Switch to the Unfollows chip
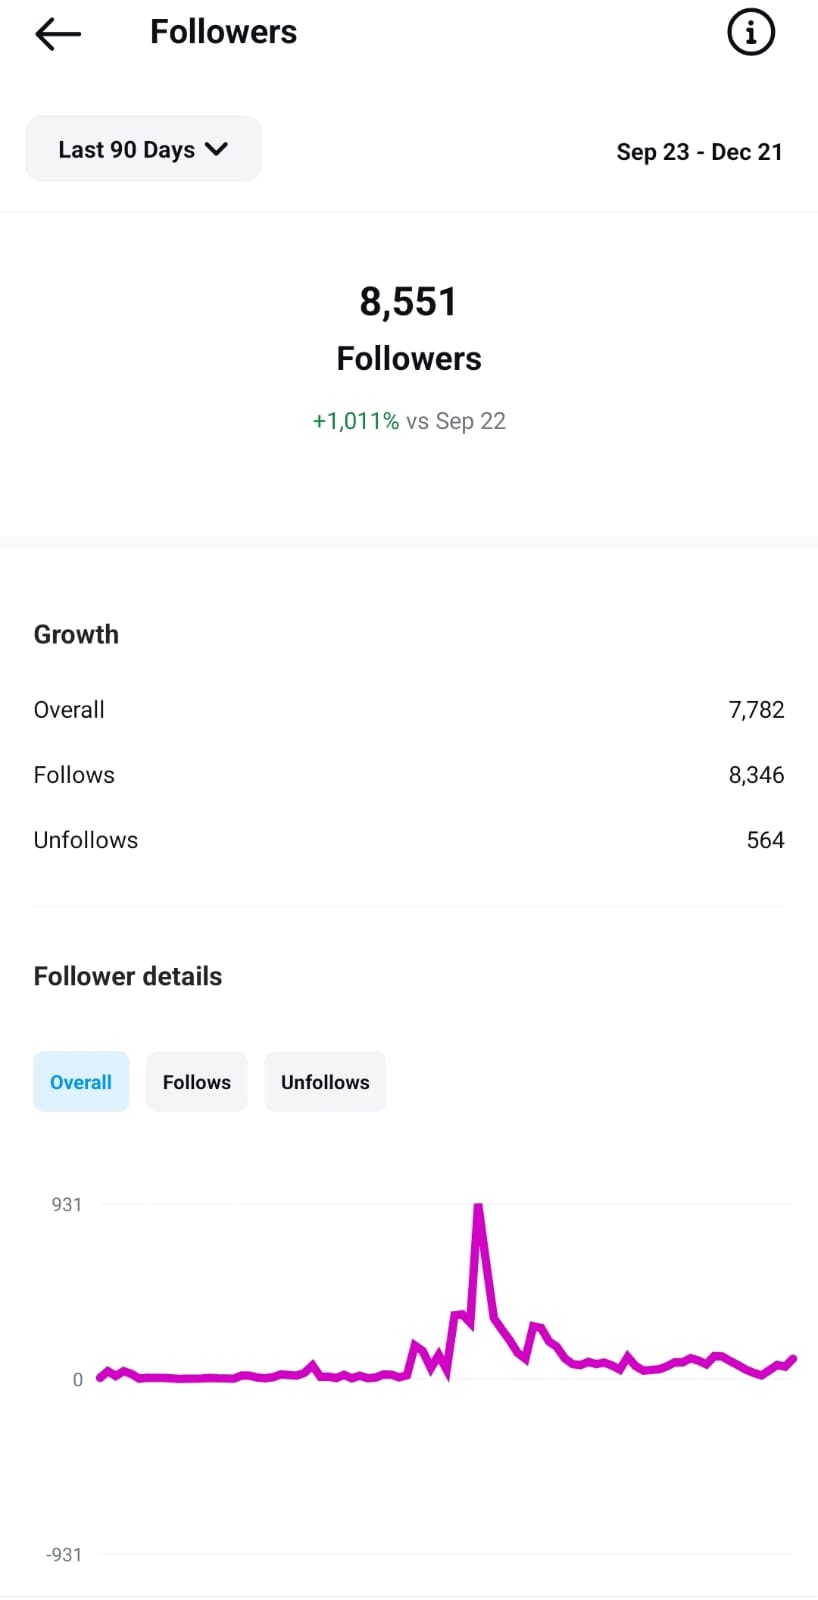The image size is (818, 1600). pos(325,1082)
